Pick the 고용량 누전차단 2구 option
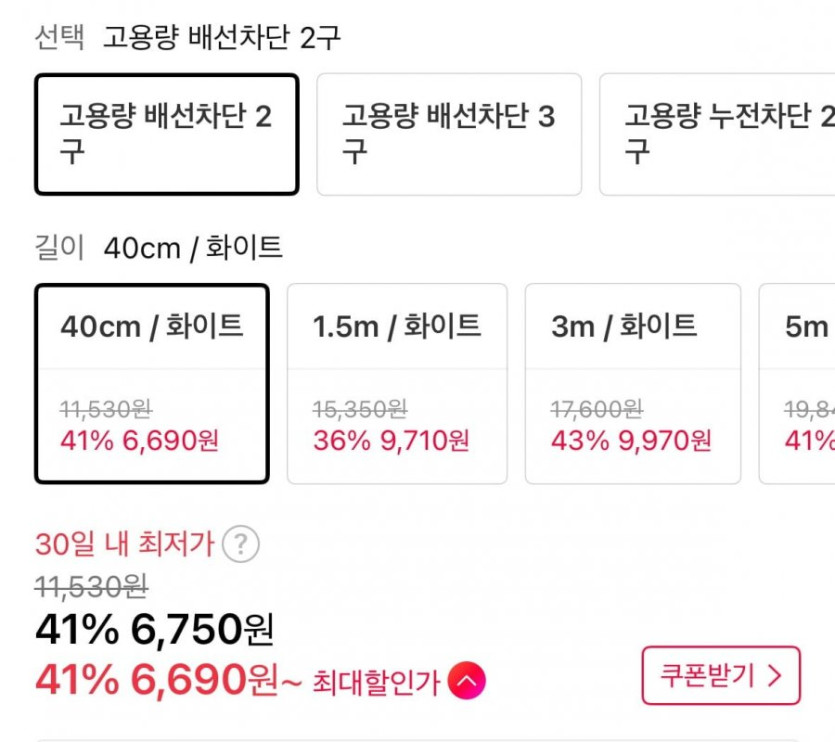The image size is (835, 742). click(717, 134)
